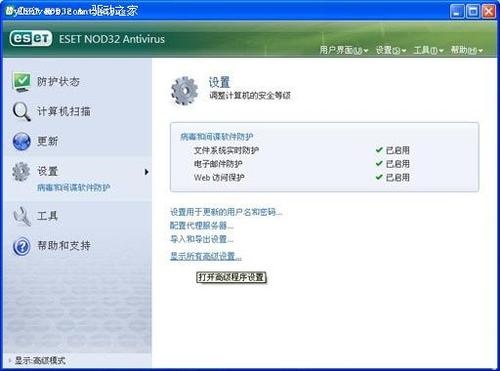Screen dimensions: 500x371
Task: Open the 设置 dropdown in top menu
Action: tap(391, 50)
